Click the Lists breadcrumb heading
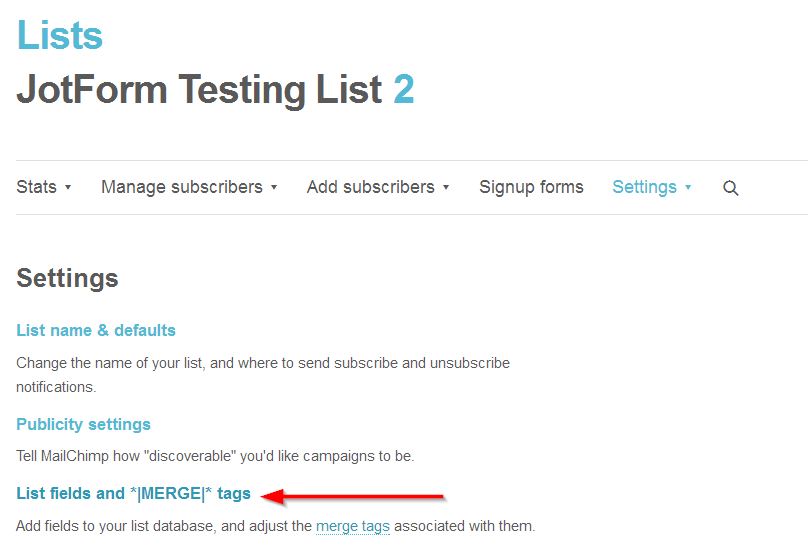808x554 pixels. pyautogui.click(x=60, y=36)
